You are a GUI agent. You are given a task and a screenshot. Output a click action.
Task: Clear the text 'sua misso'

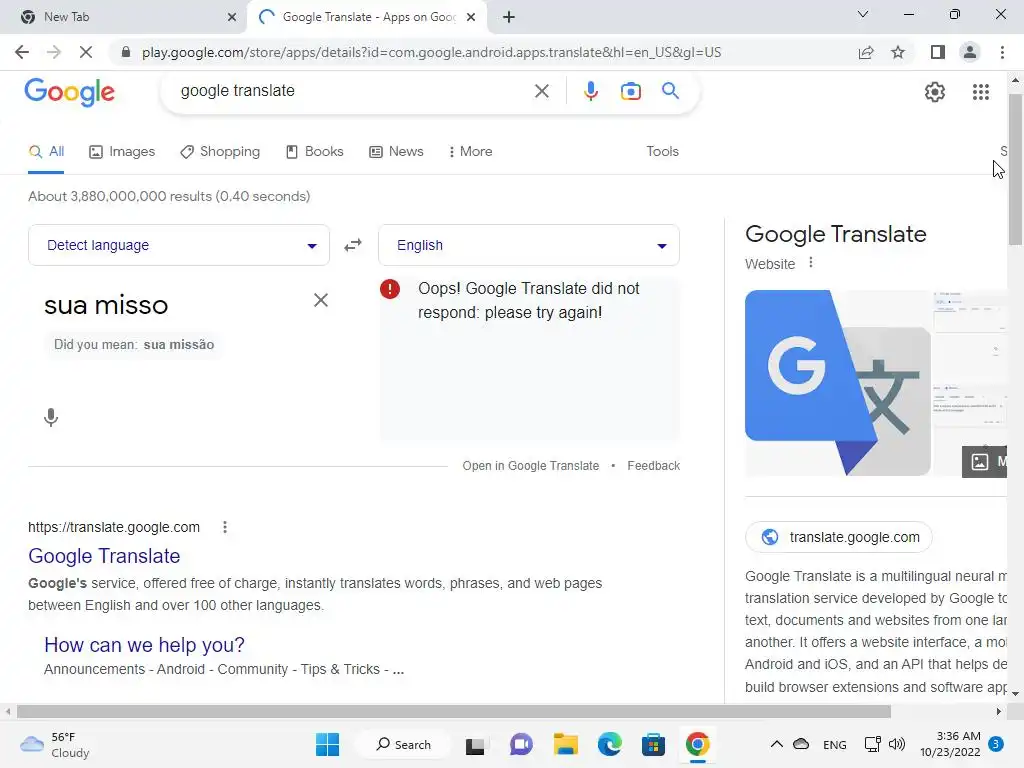(321, 300)
